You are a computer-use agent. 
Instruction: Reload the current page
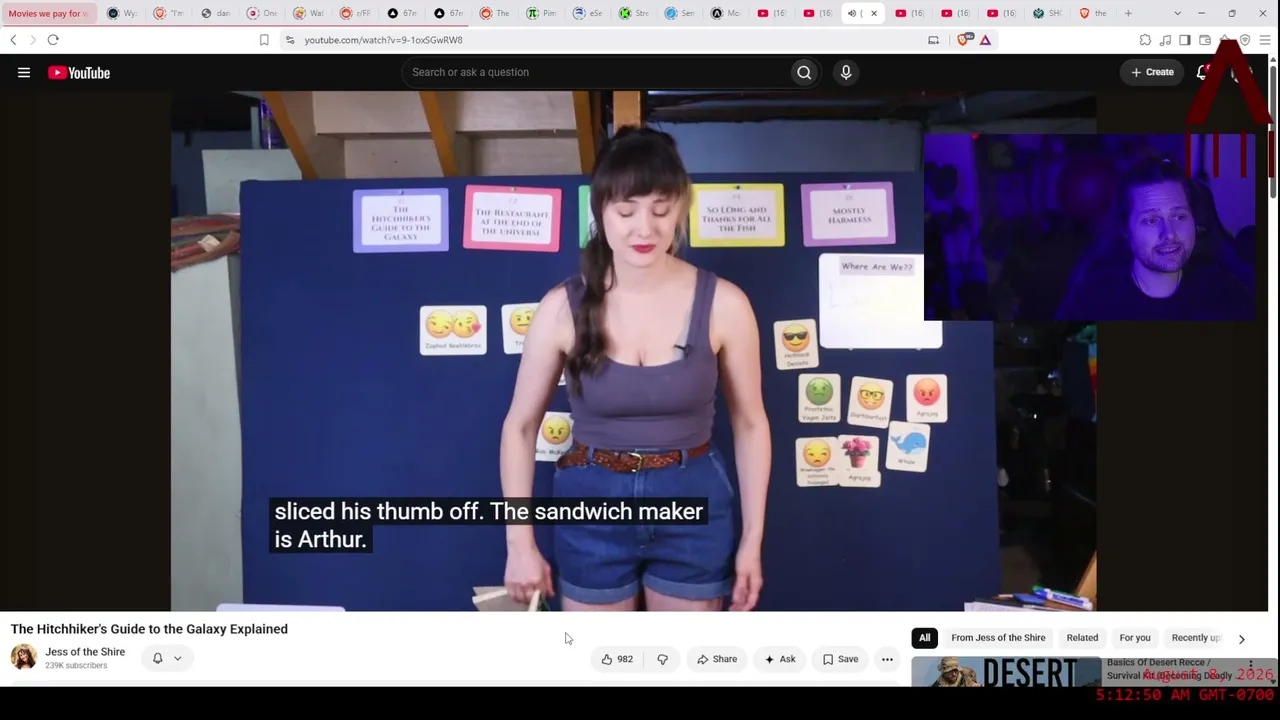[x=53, y=40]
